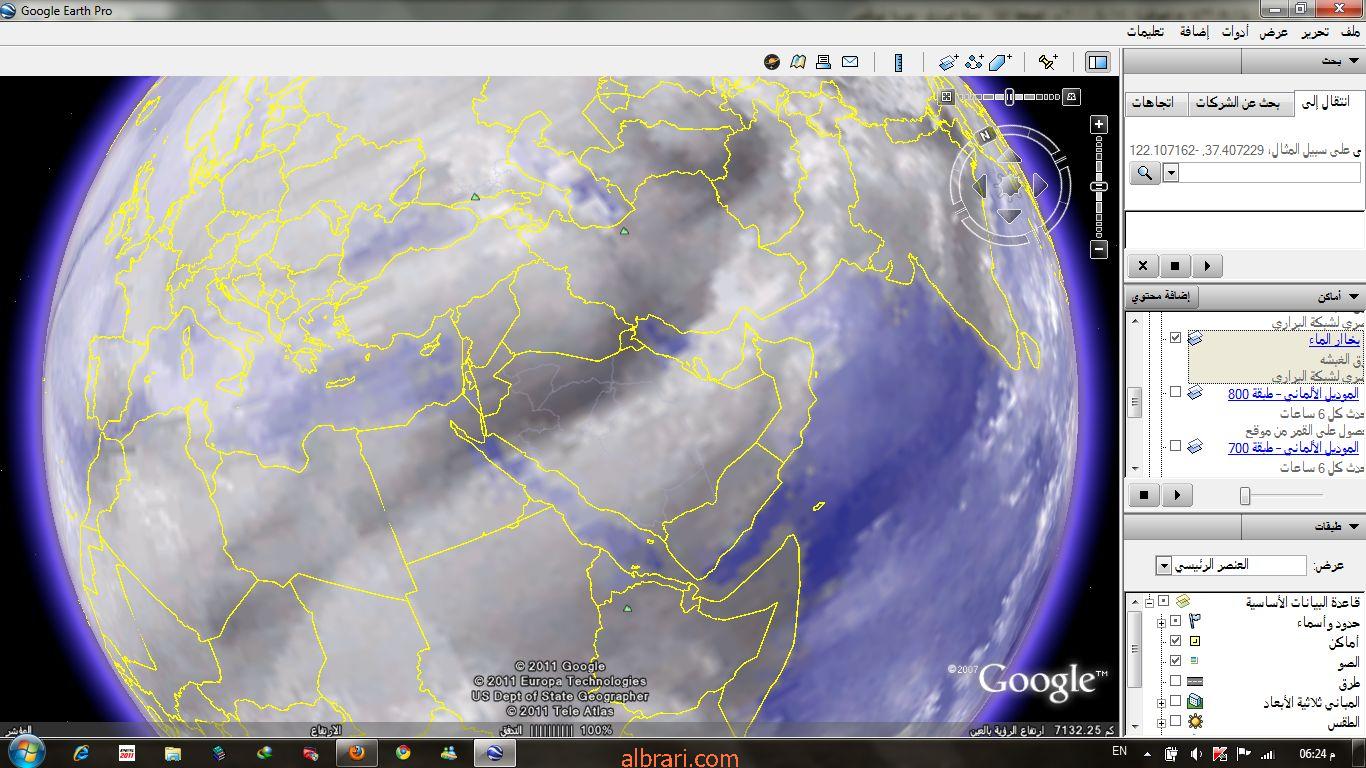
Task: Collapse 'قاعدة البيانات الأساسية' tree node
Action: click(1150, 601)
